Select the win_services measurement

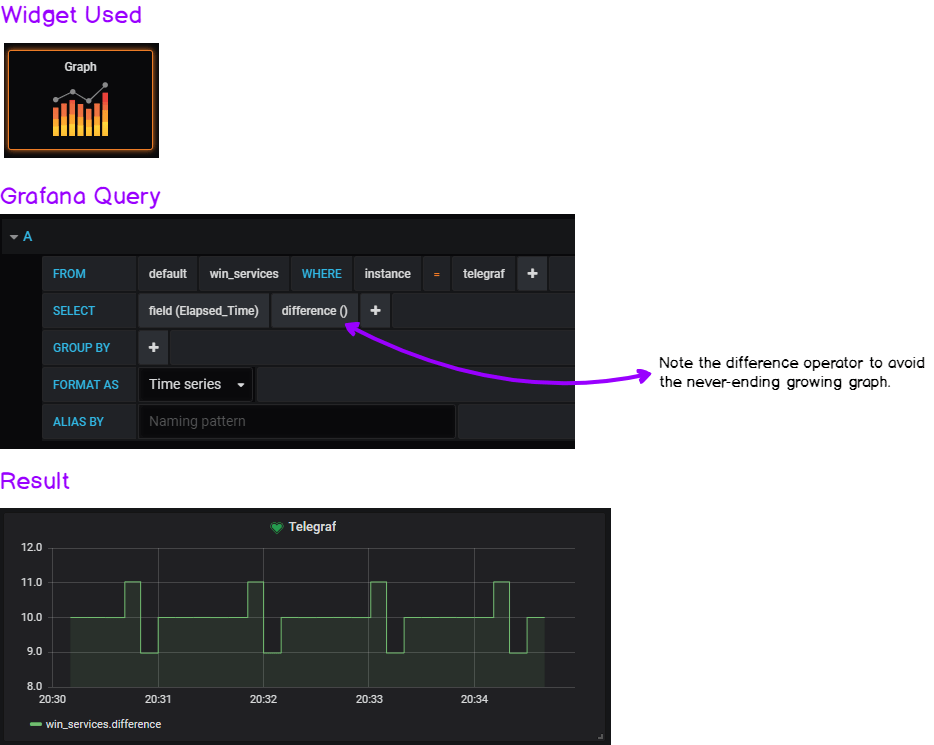244,273
